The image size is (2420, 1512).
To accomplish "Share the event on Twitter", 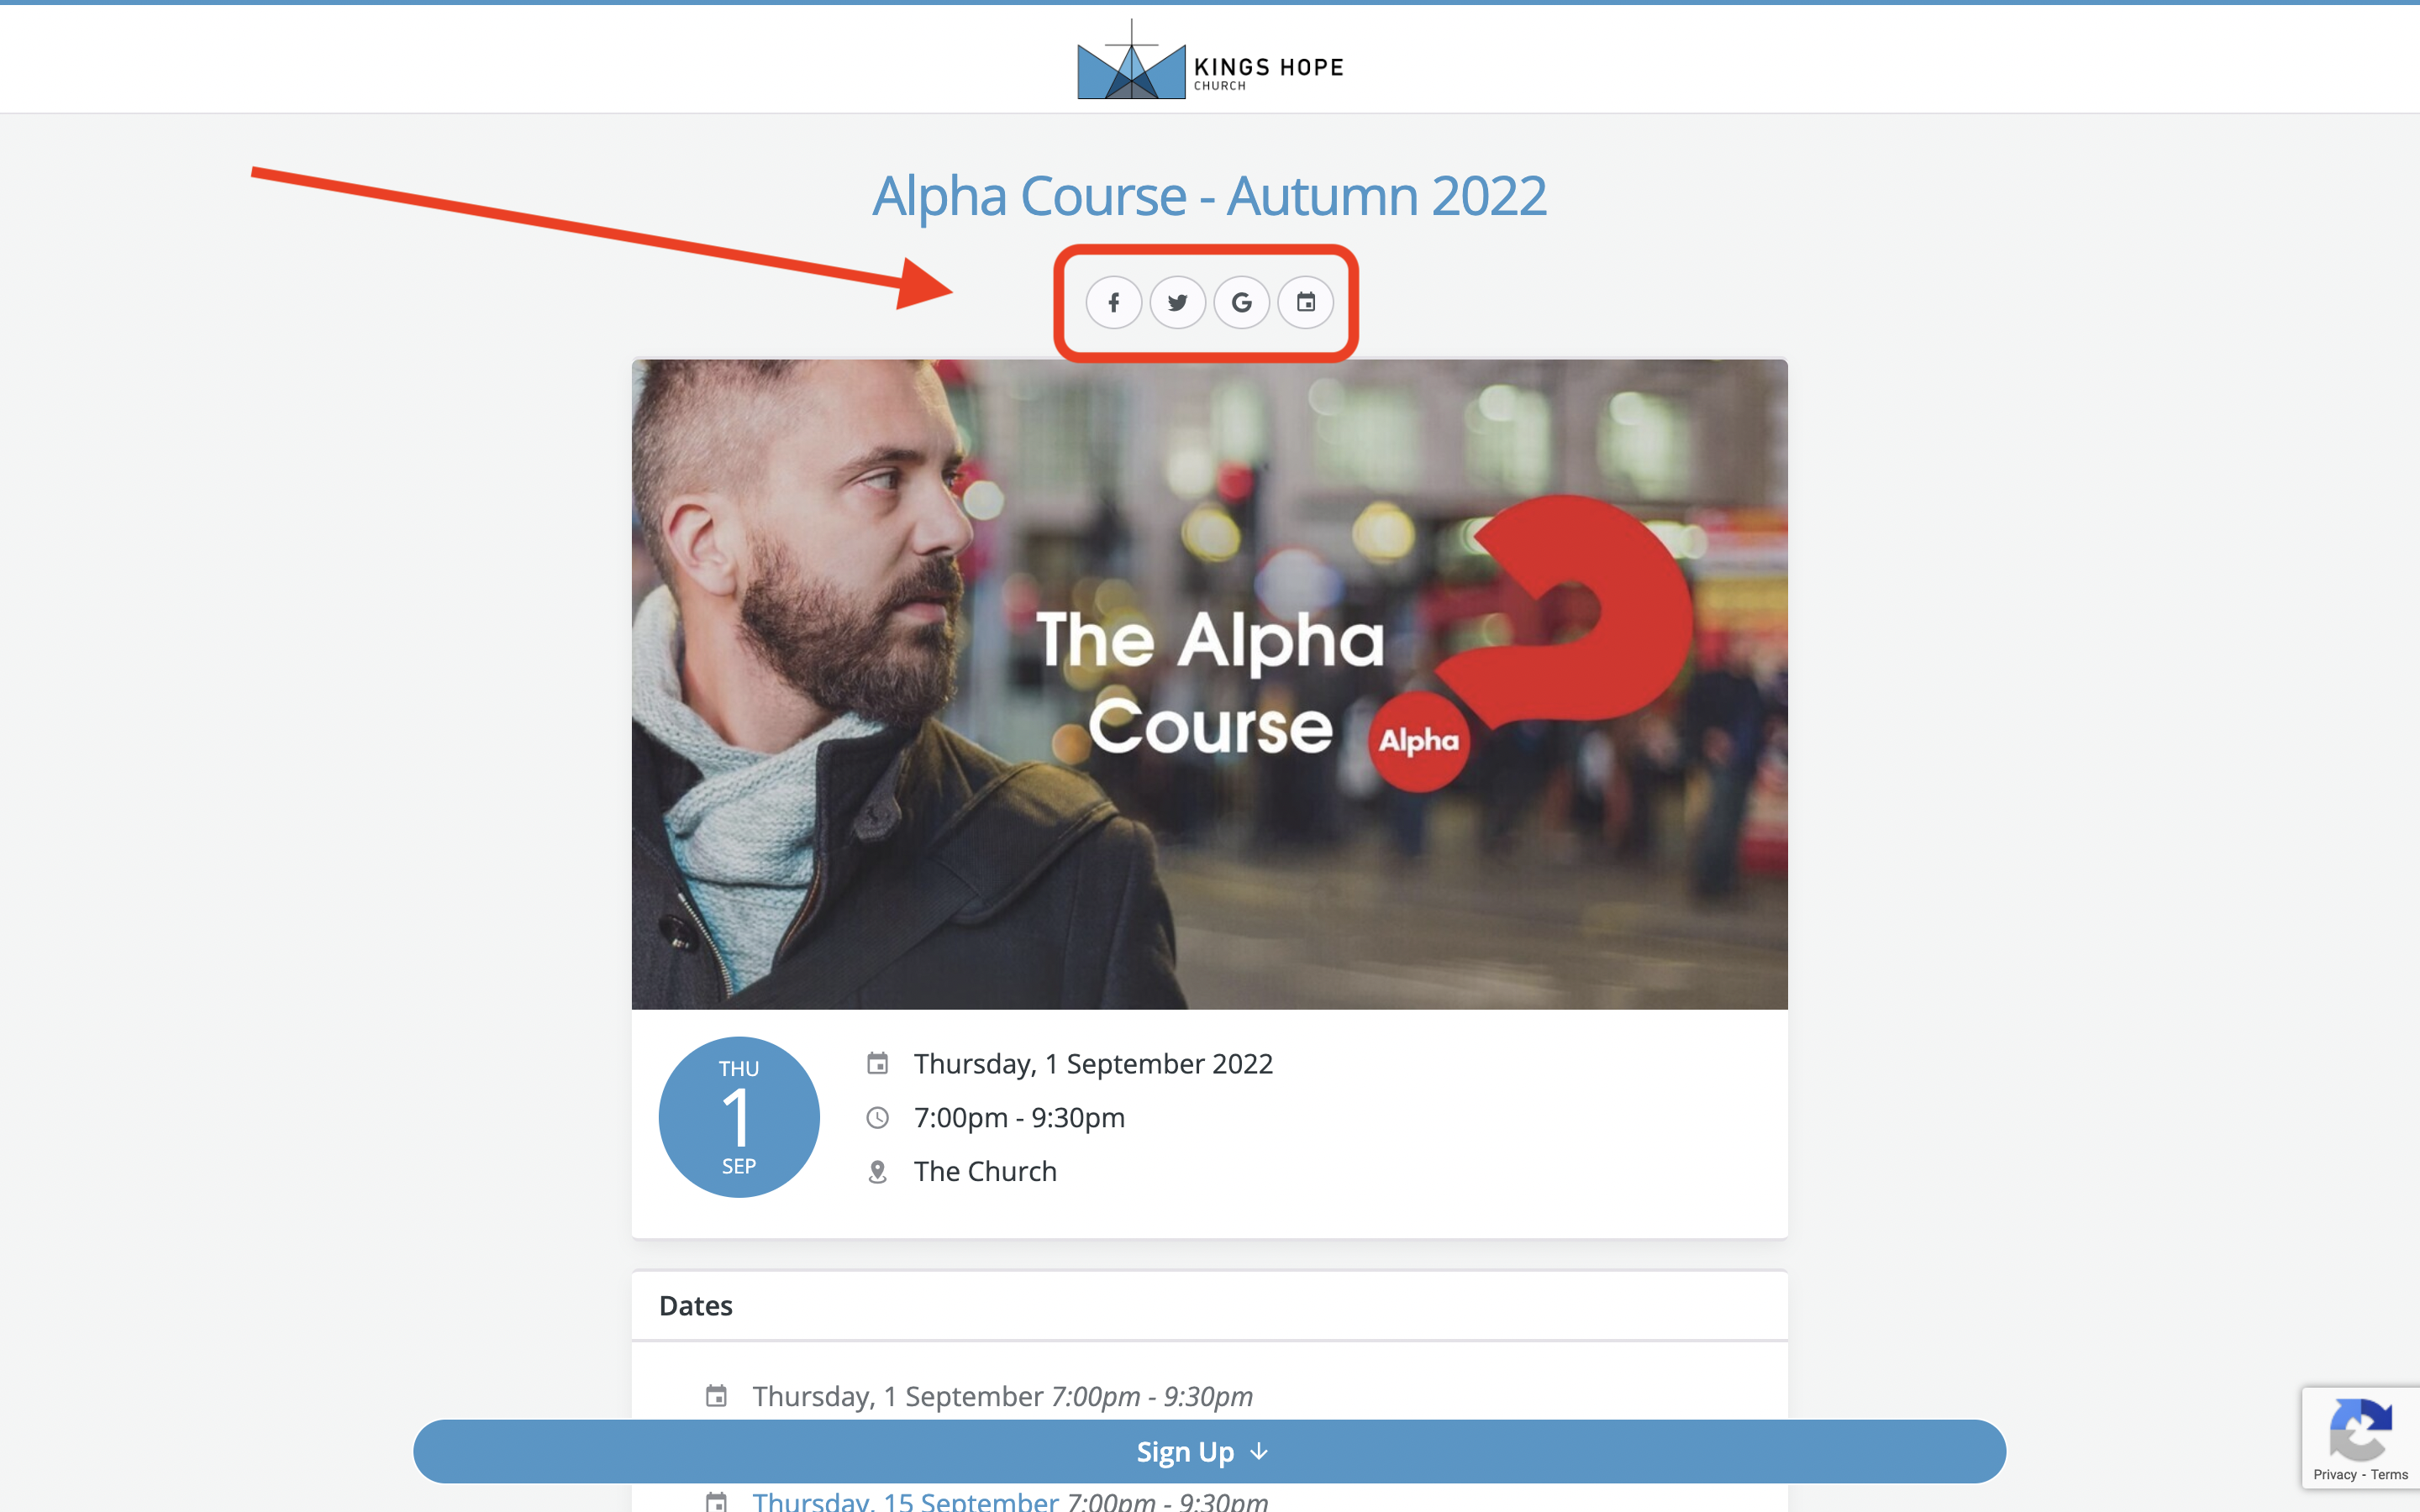I will coord(1177,302).
